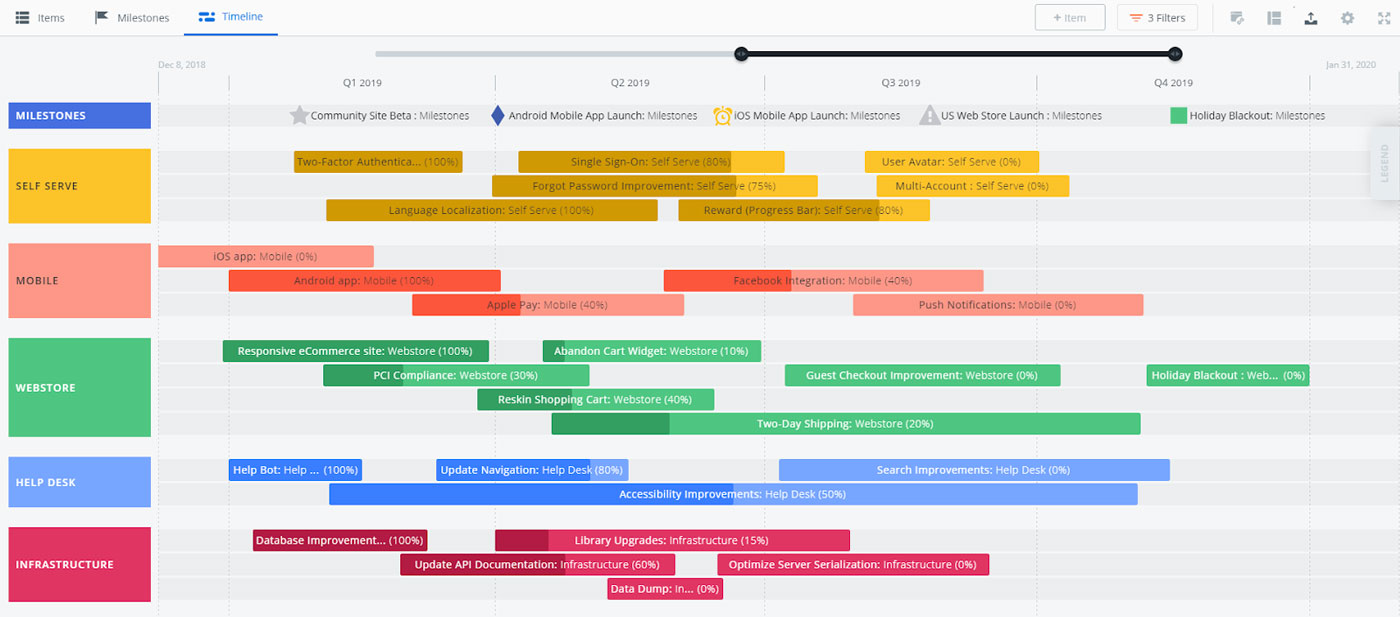Viewport: 1400px width, 617px height.
Task: Click the Holiday Blackout green square milestone
Action: pos(1178,115)
